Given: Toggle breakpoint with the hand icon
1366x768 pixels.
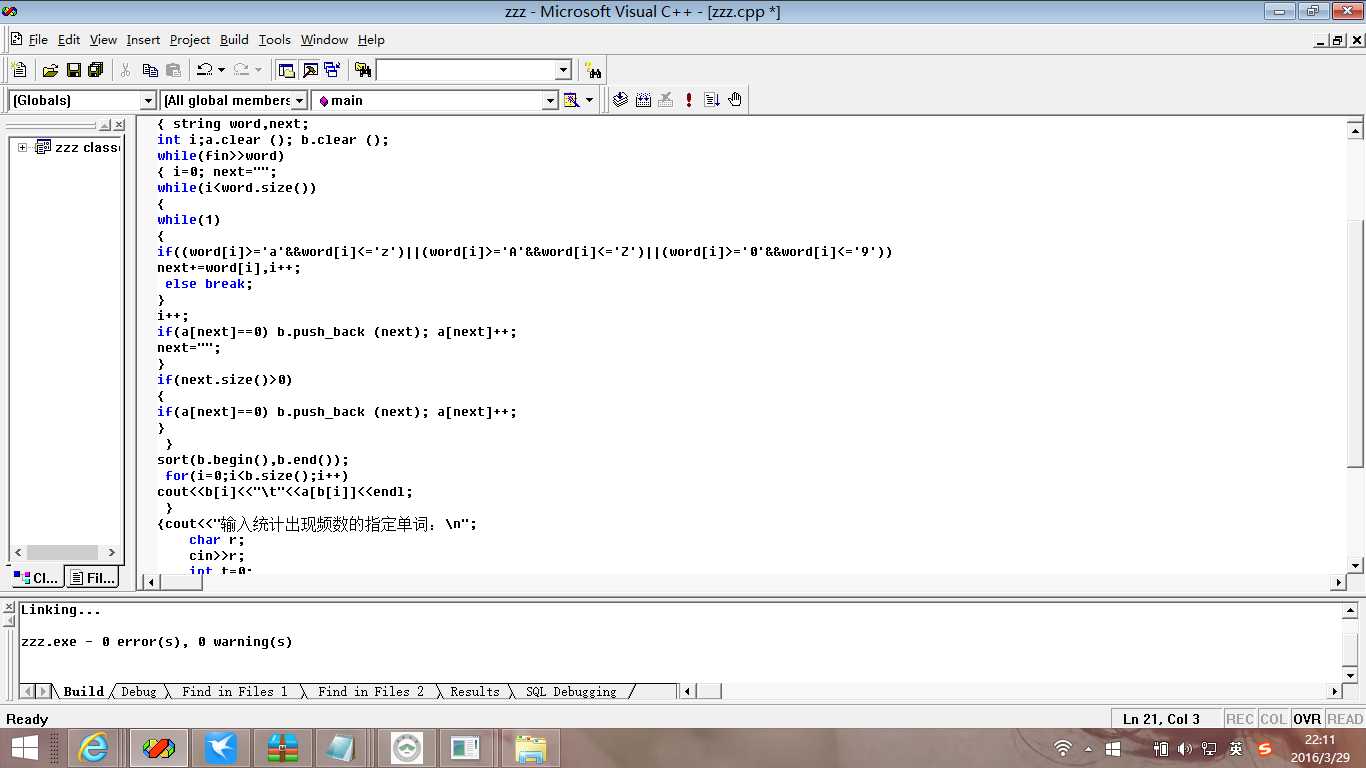Looking at the screenshot, I should (x=735, y=100).
